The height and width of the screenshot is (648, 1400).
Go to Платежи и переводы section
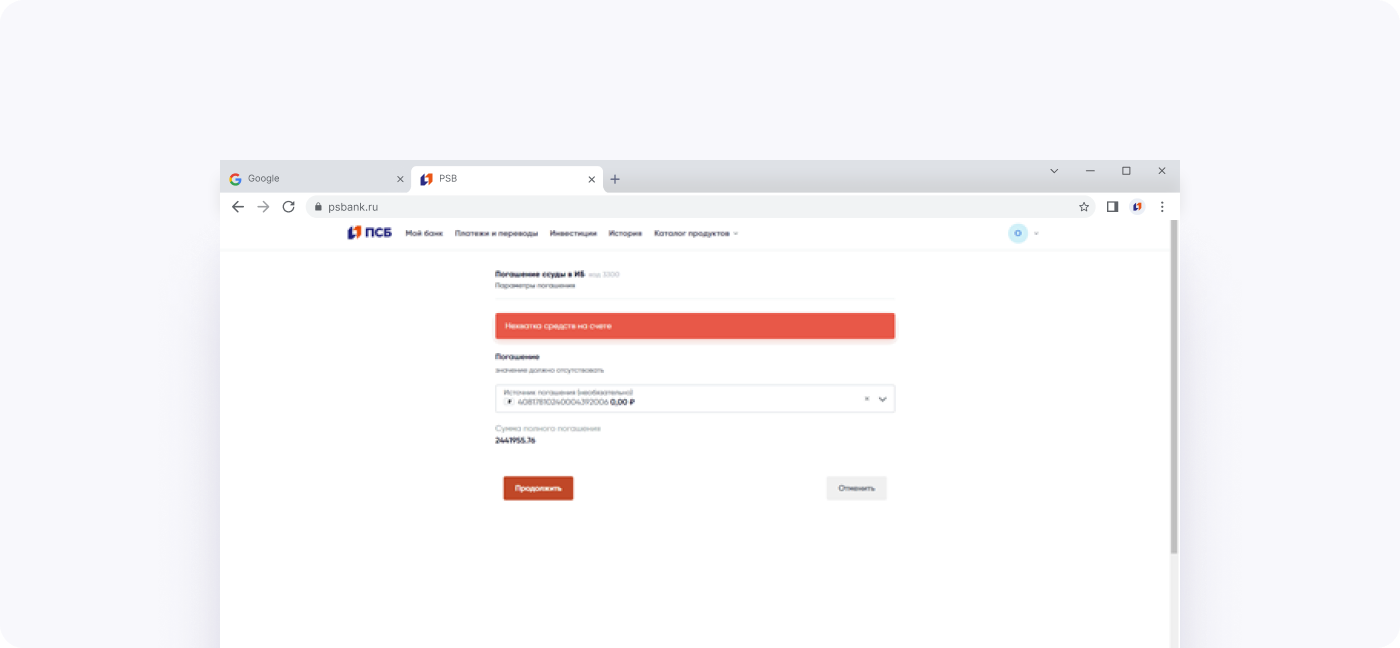click(x=496, y=233)
